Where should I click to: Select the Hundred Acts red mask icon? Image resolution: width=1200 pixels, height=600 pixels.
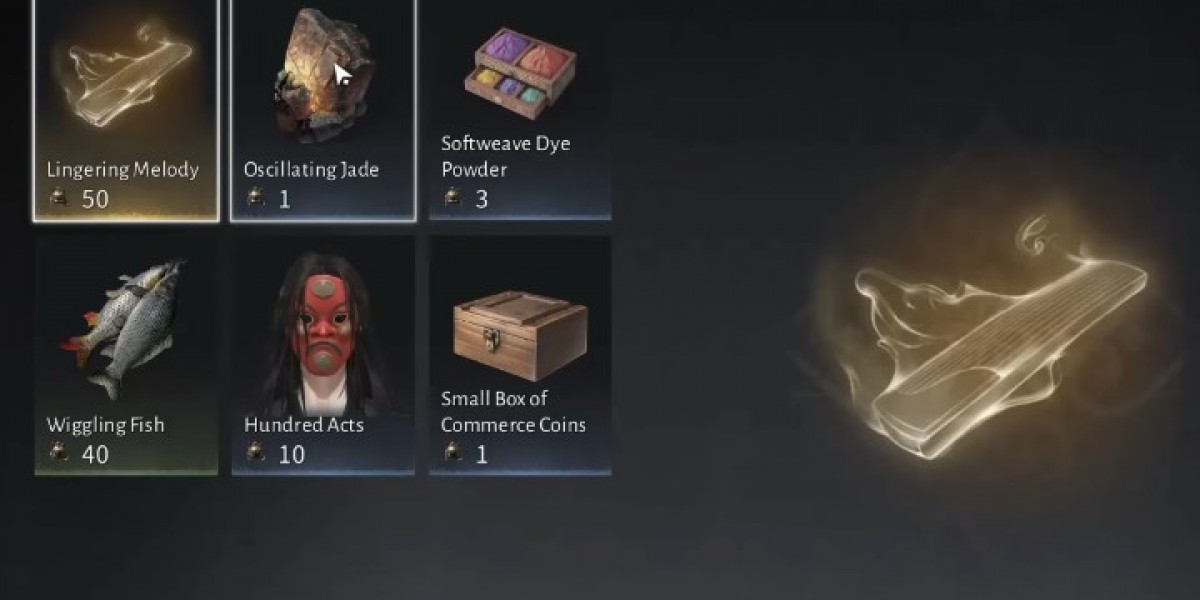(322, 335)
